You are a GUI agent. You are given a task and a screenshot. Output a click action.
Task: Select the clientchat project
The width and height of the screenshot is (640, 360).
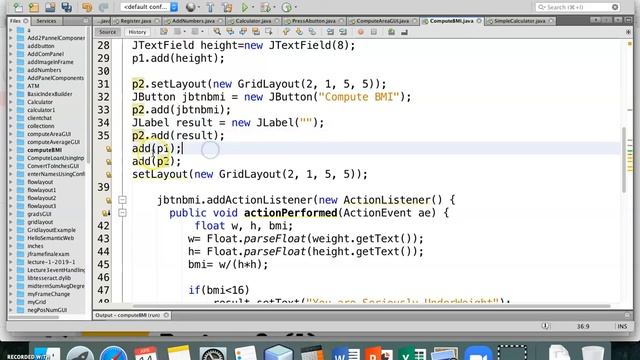click(x=39, y=118)
